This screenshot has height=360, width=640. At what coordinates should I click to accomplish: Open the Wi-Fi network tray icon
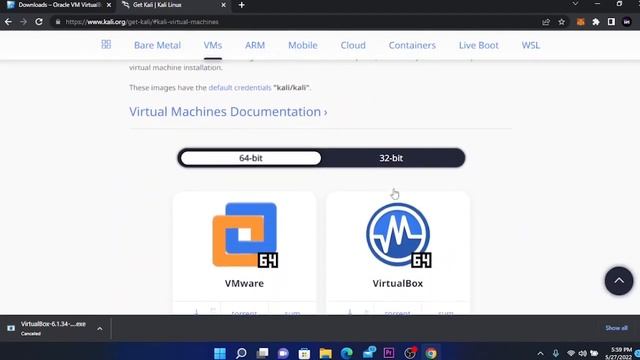click(x=571, y=353)
